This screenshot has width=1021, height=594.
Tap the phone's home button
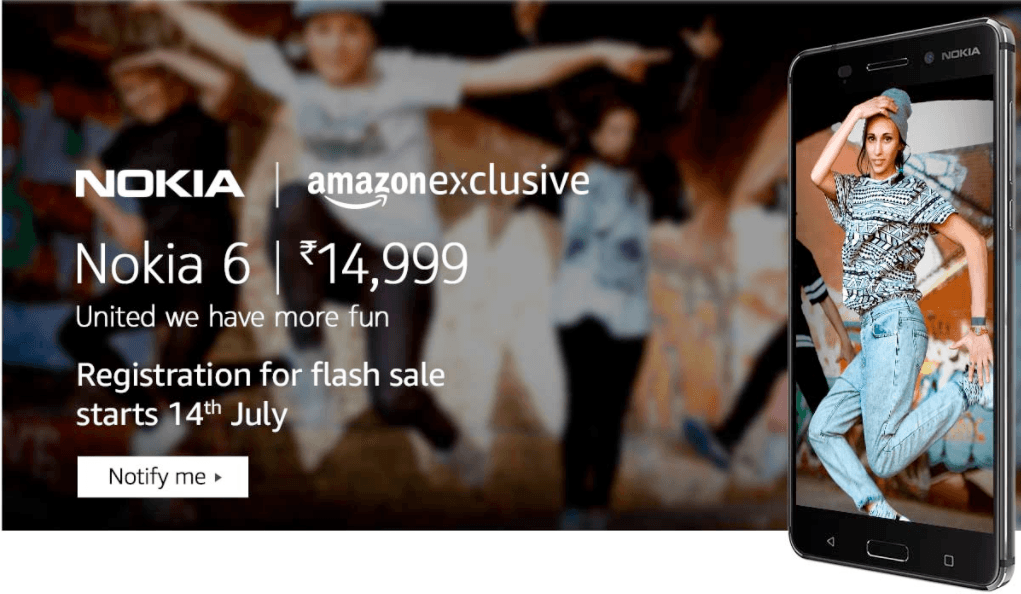[887, 550]
